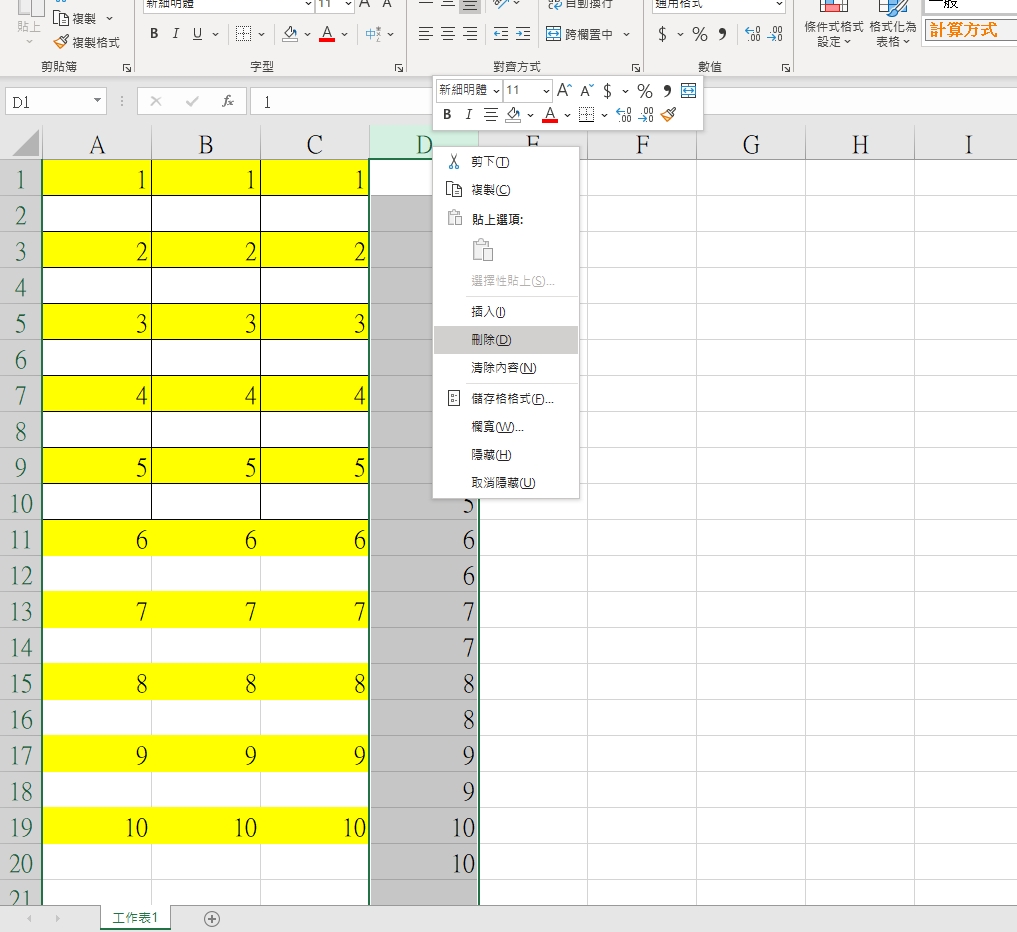Open the 條件式格式設定 menu
This screenshot has height=932, width=1017.
833,25
